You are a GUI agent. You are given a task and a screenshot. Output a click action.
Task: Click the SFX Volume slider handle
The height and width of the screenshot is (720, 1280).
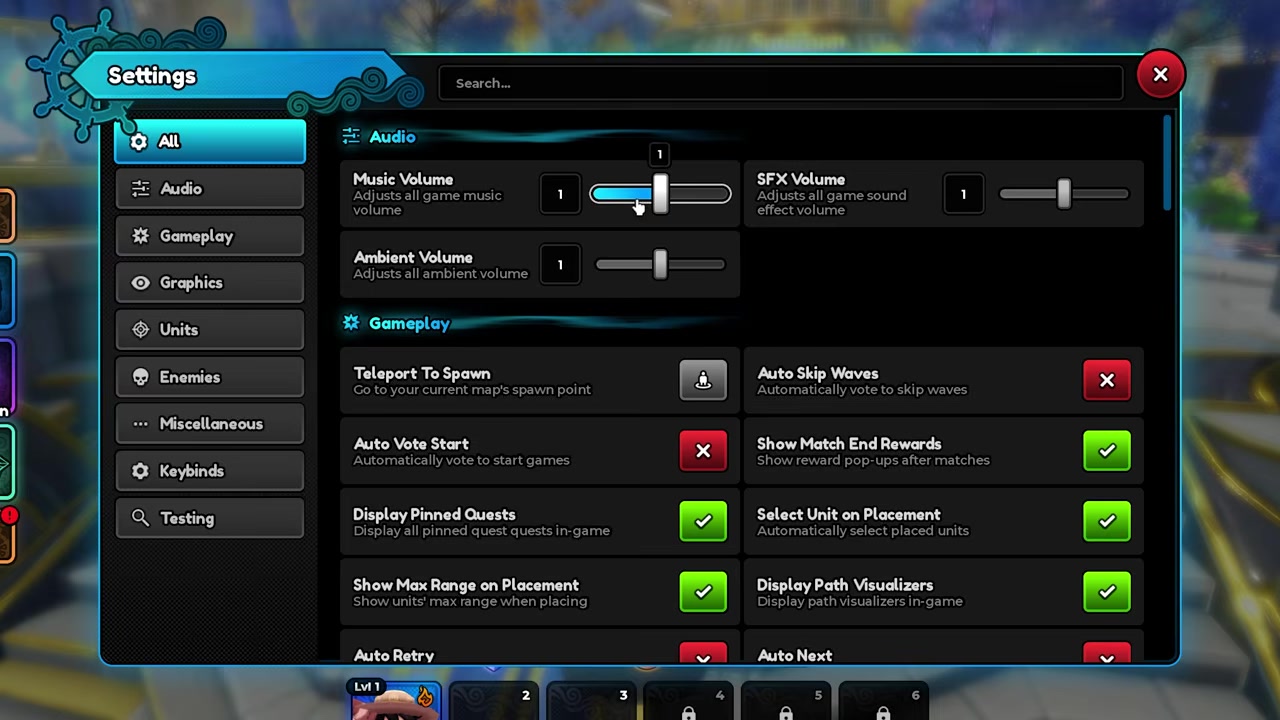[x=1064, y=194]
